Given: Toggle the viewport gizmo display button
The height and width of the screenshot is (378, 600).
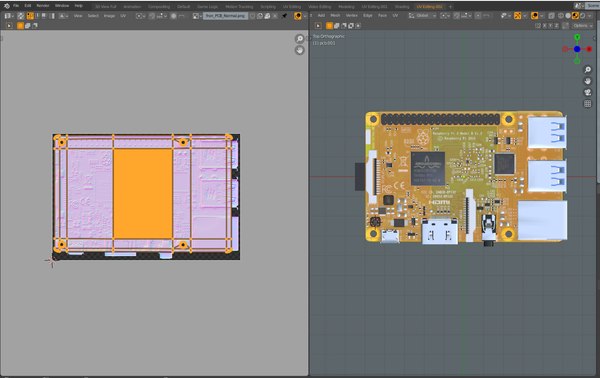Looking at the screenshot, I should 518,16.
